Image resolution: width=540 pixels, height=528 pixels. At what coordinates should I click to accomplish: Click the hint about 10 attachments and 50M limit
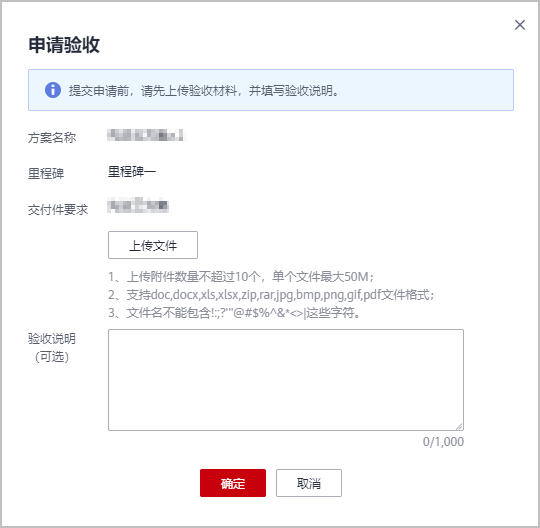241,277
